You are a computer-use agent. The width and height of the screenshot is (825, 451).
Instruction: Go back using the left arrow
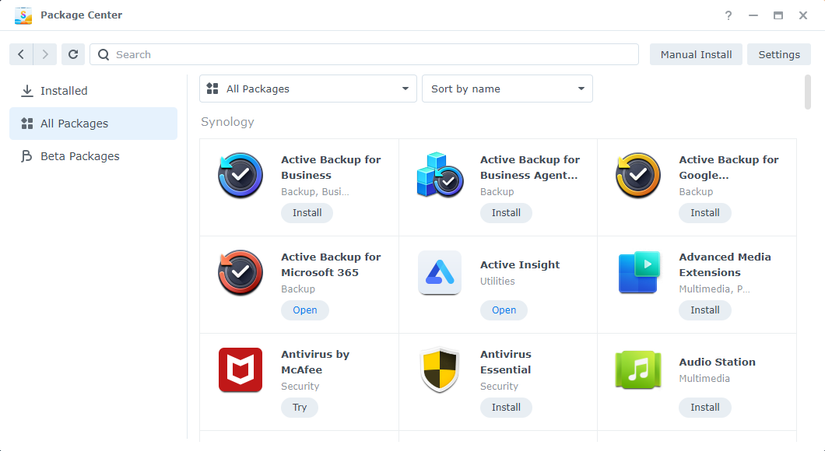click(x=21, y=54)
